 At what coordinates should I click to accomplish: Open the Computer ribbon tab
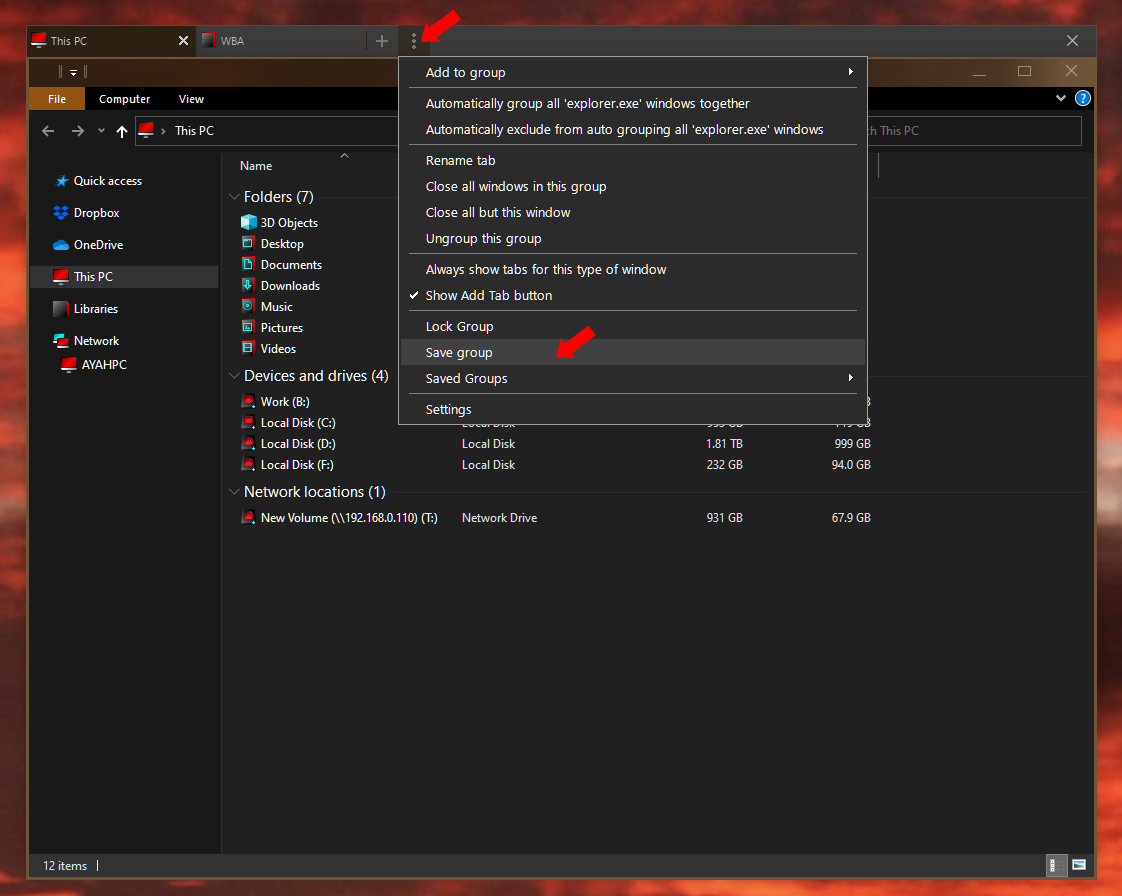[x=124, y=99]
